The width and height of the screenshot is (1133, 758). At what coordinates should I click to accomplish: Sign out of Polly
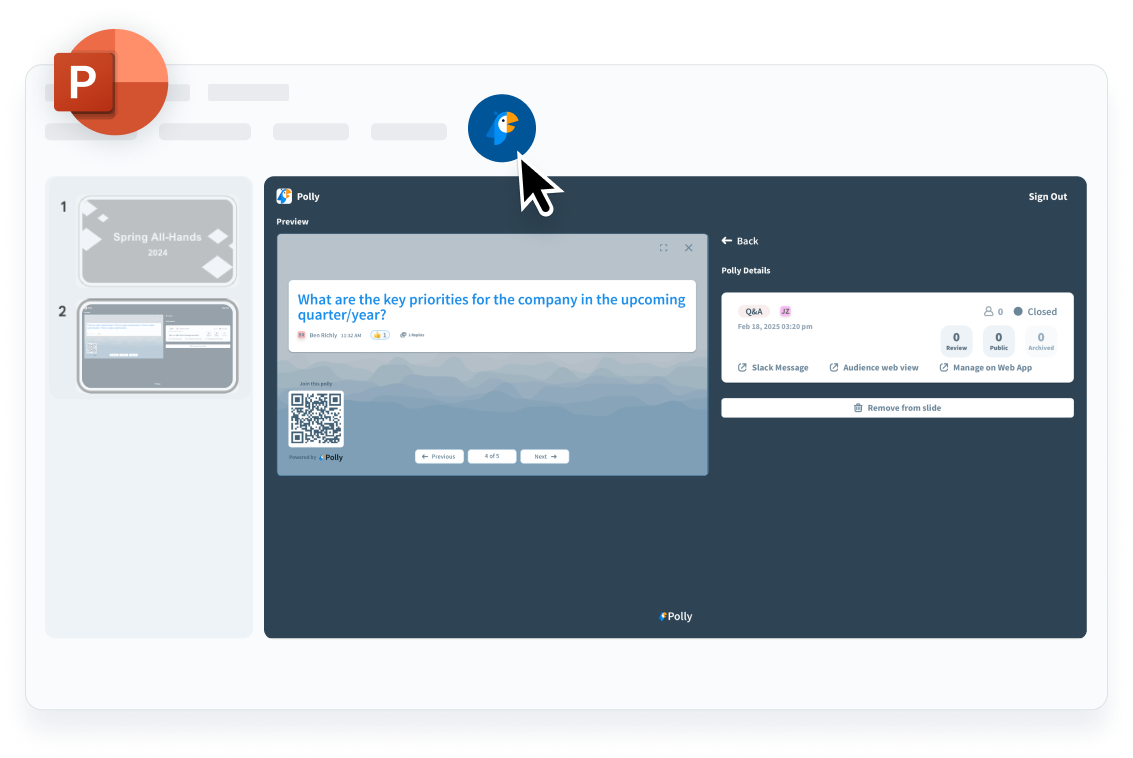pyautogui.click(x=1047, y=197)
